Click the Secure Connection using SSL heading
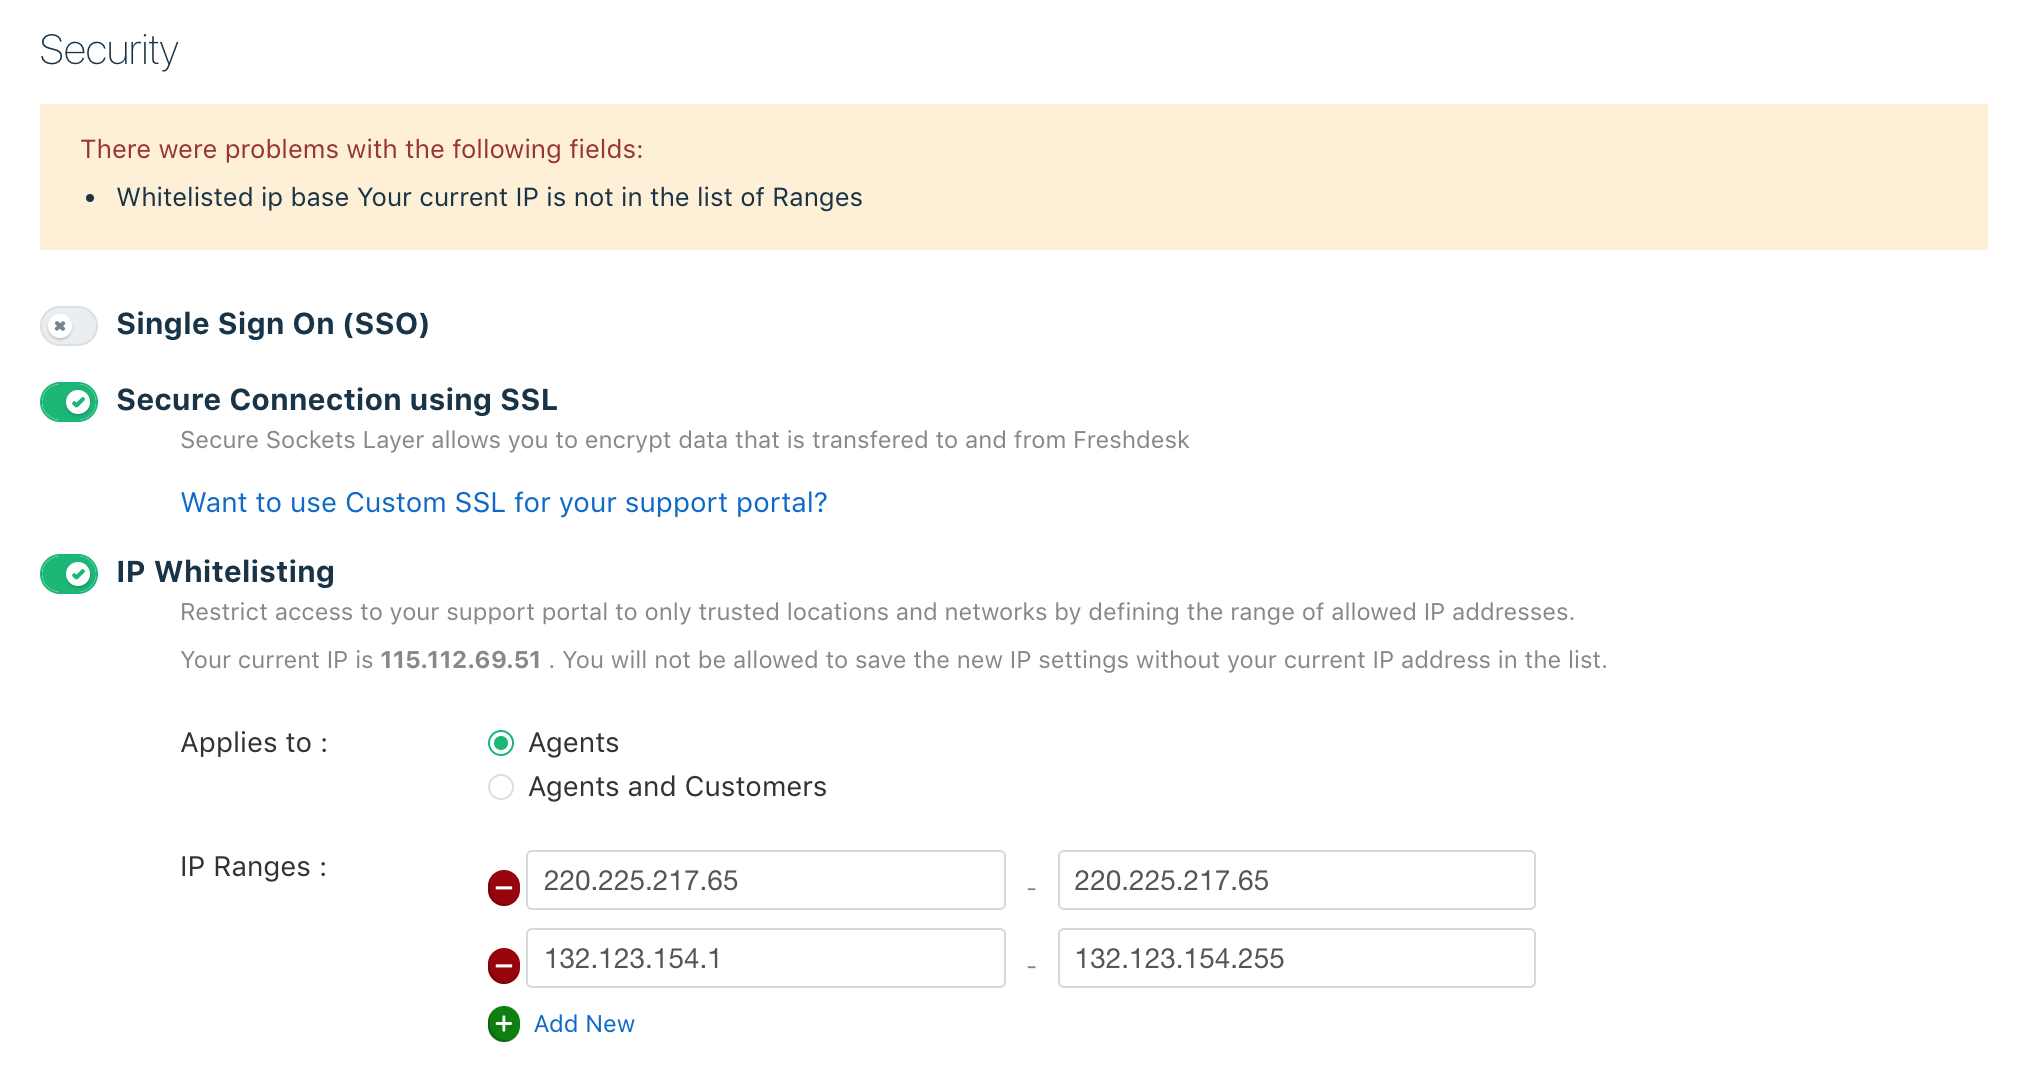Image resolution: width=2024 pixels, height=1080 pixels. pos(336,400)
